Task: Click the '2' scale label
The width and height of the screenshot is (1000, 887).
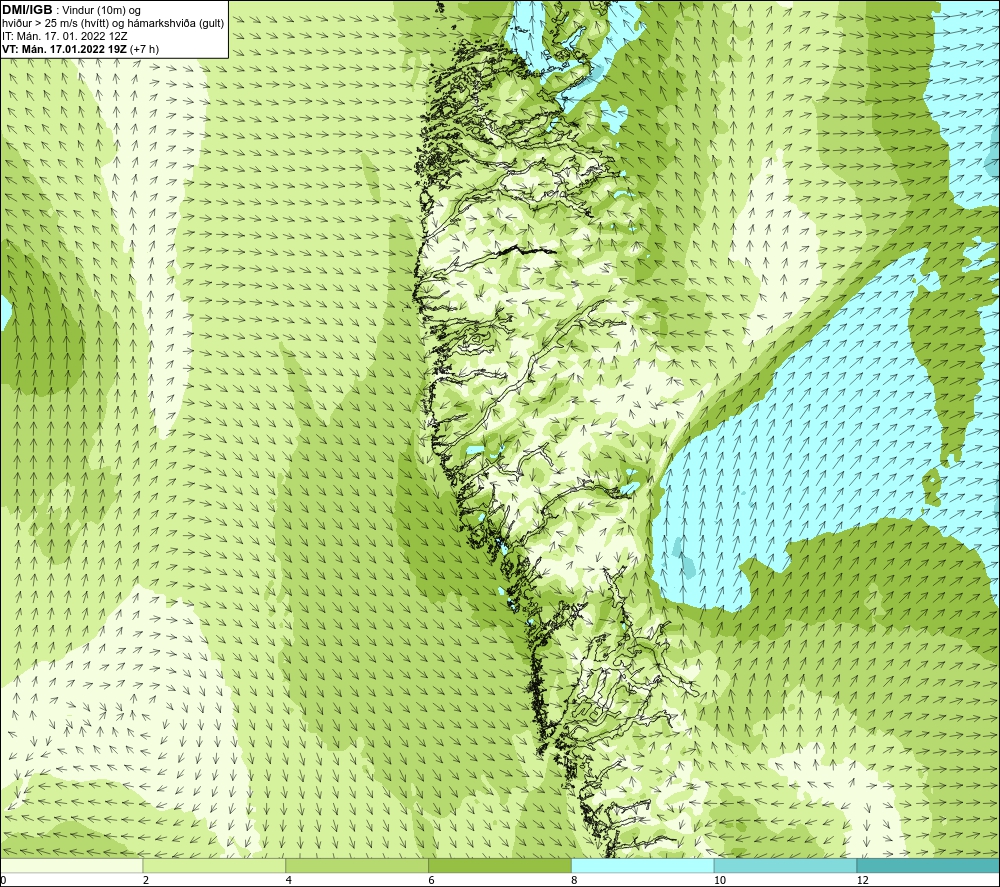Action: [x=146, y=880]
